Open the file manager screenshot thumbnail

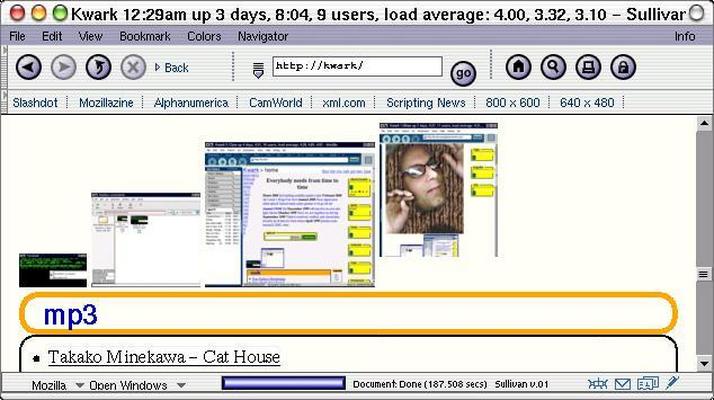146,240
